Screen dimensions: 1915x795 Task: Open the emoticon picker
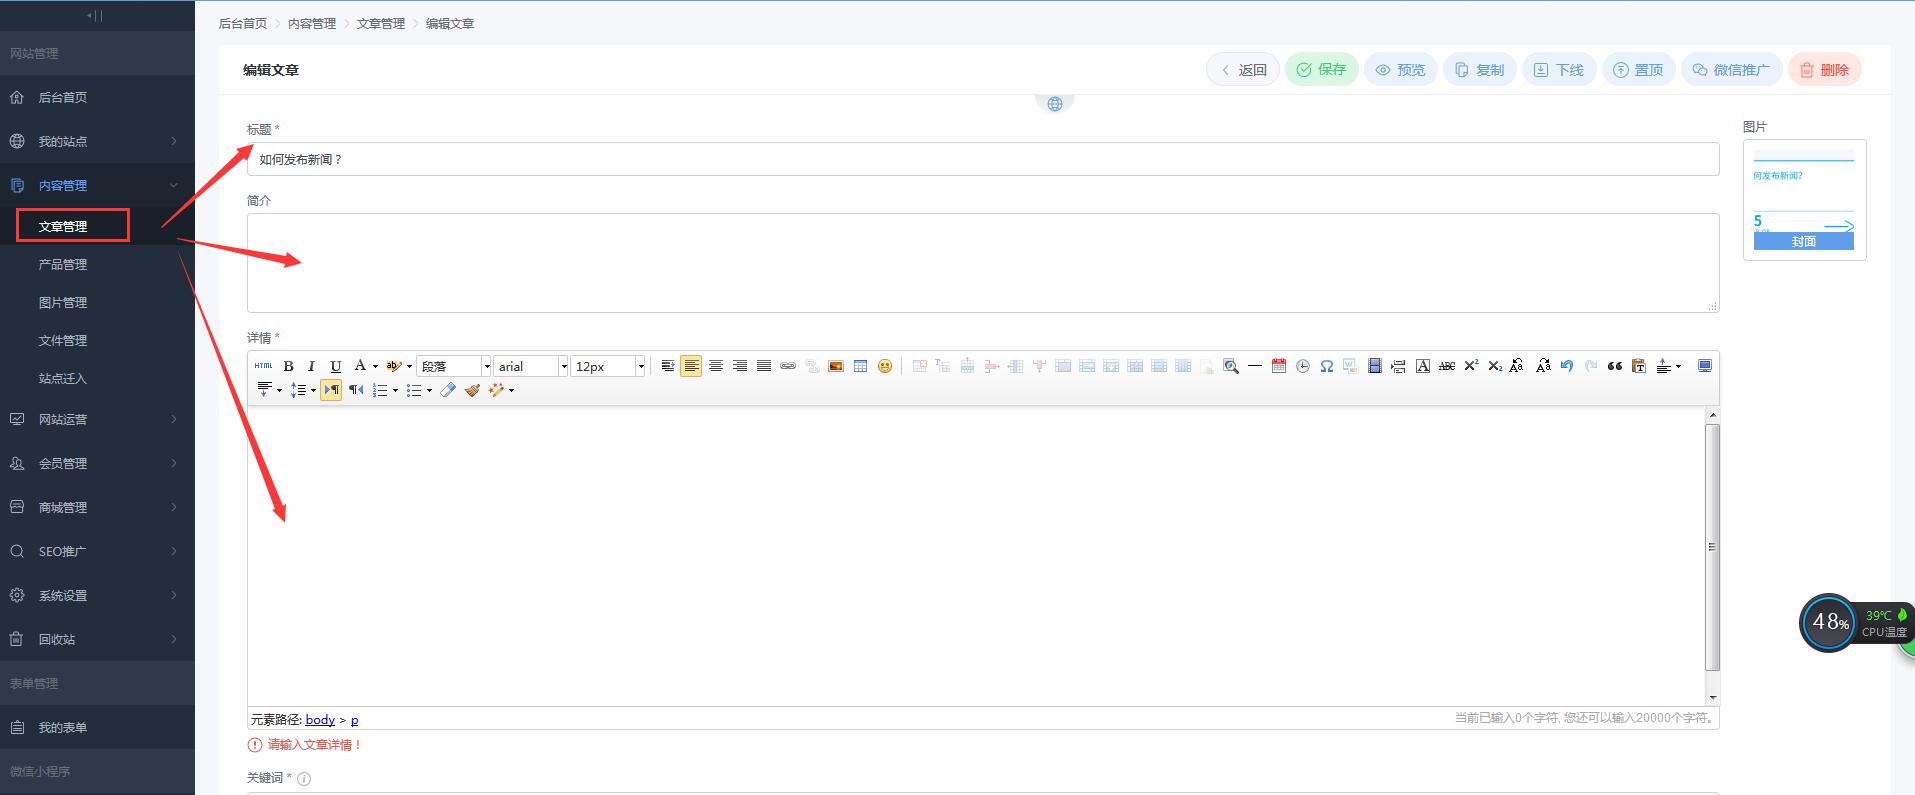pos(884,366)
